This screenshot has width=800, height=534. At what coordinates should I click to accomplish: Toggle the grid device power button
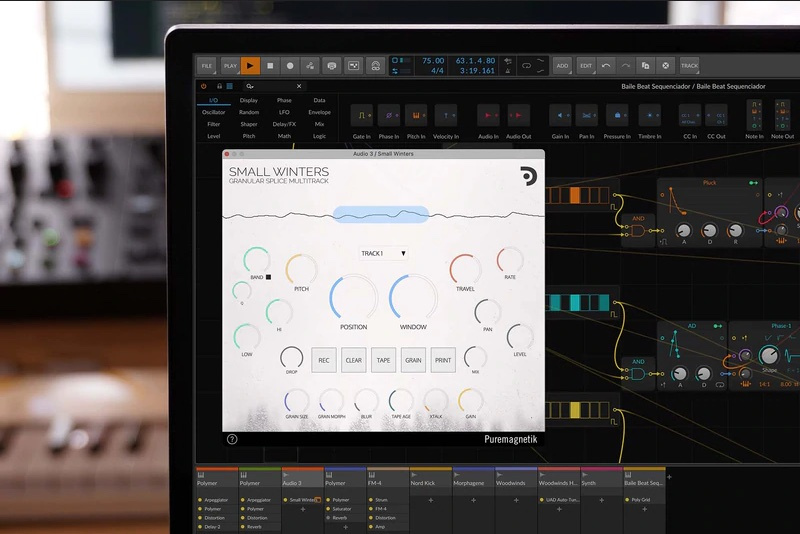[204, 86]
